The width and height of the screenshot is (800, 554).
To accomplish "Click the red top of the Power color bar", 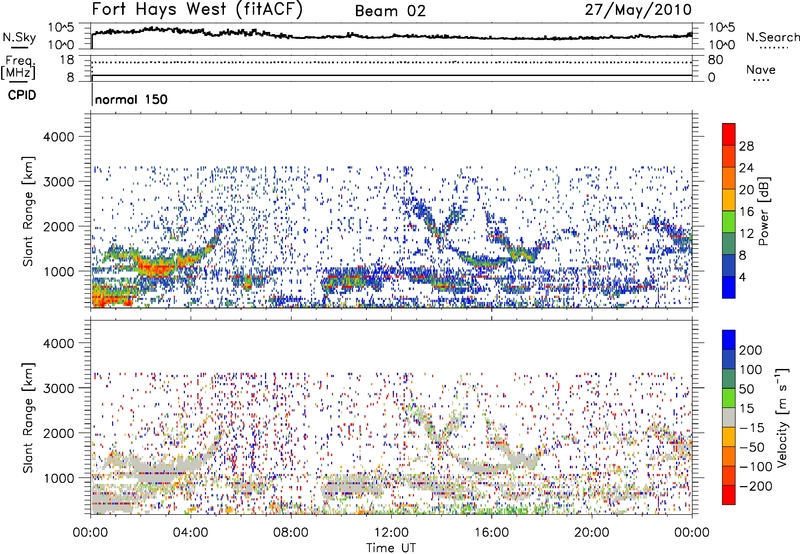I will (729, 132).
